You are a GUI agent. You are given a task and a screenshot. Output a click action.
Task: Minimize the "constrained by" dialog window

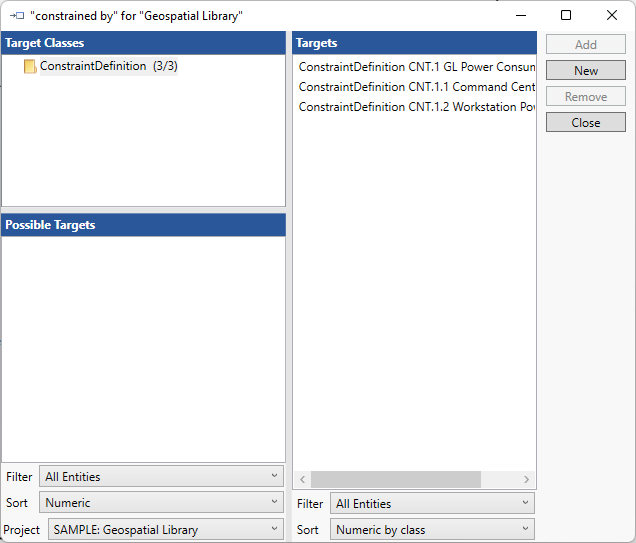coord(520,16)
